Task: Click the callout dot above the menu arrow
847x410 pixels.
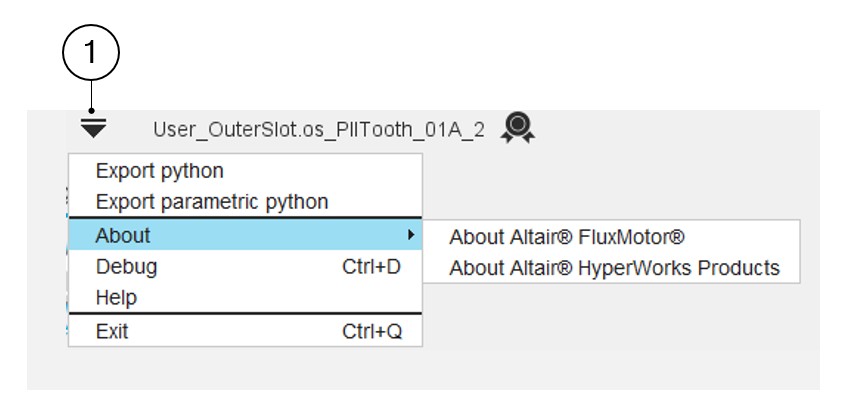Action: [93, 110]
